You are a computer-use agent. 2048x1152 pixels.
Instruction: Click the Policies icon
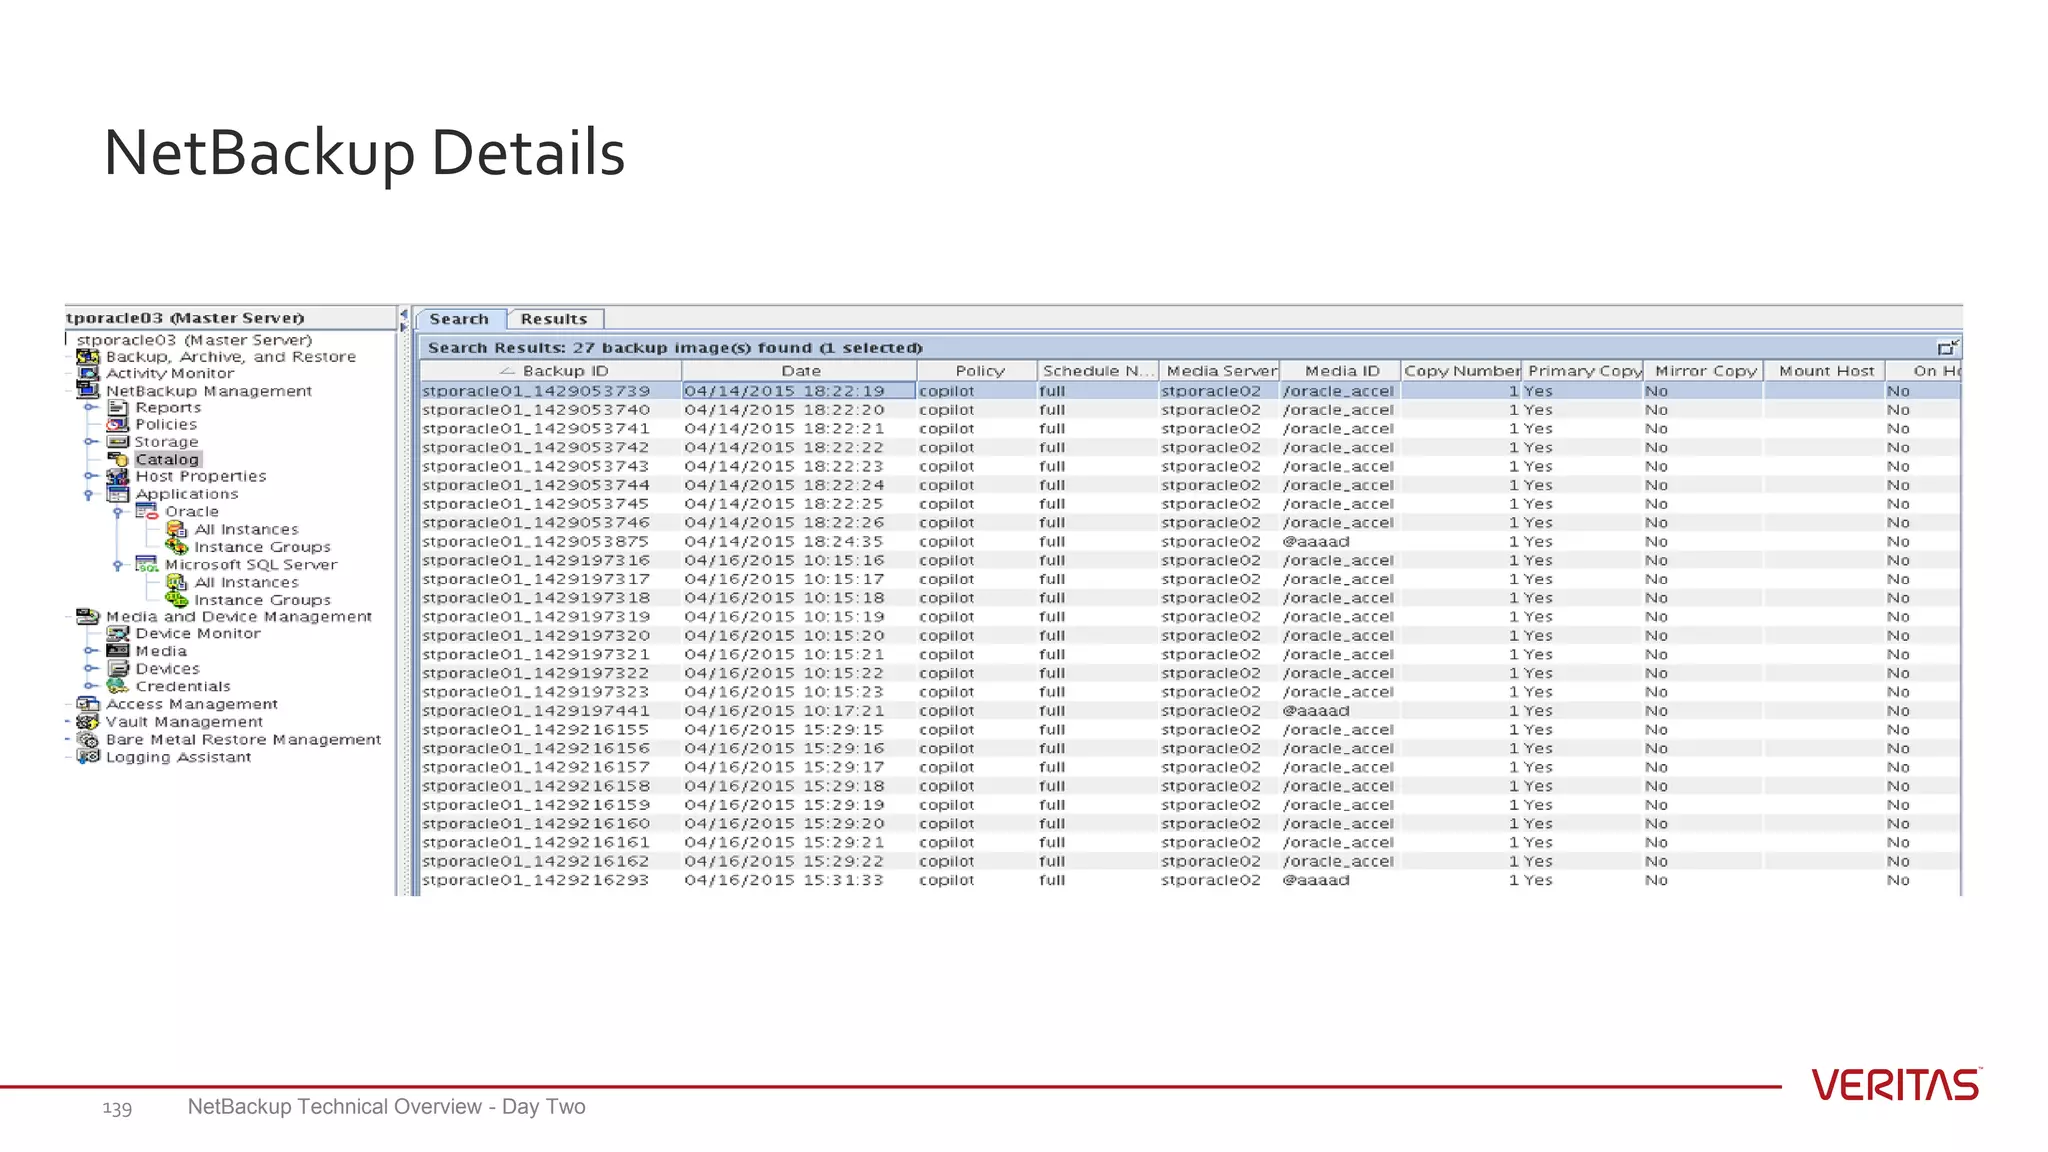(x=118, y=425)
